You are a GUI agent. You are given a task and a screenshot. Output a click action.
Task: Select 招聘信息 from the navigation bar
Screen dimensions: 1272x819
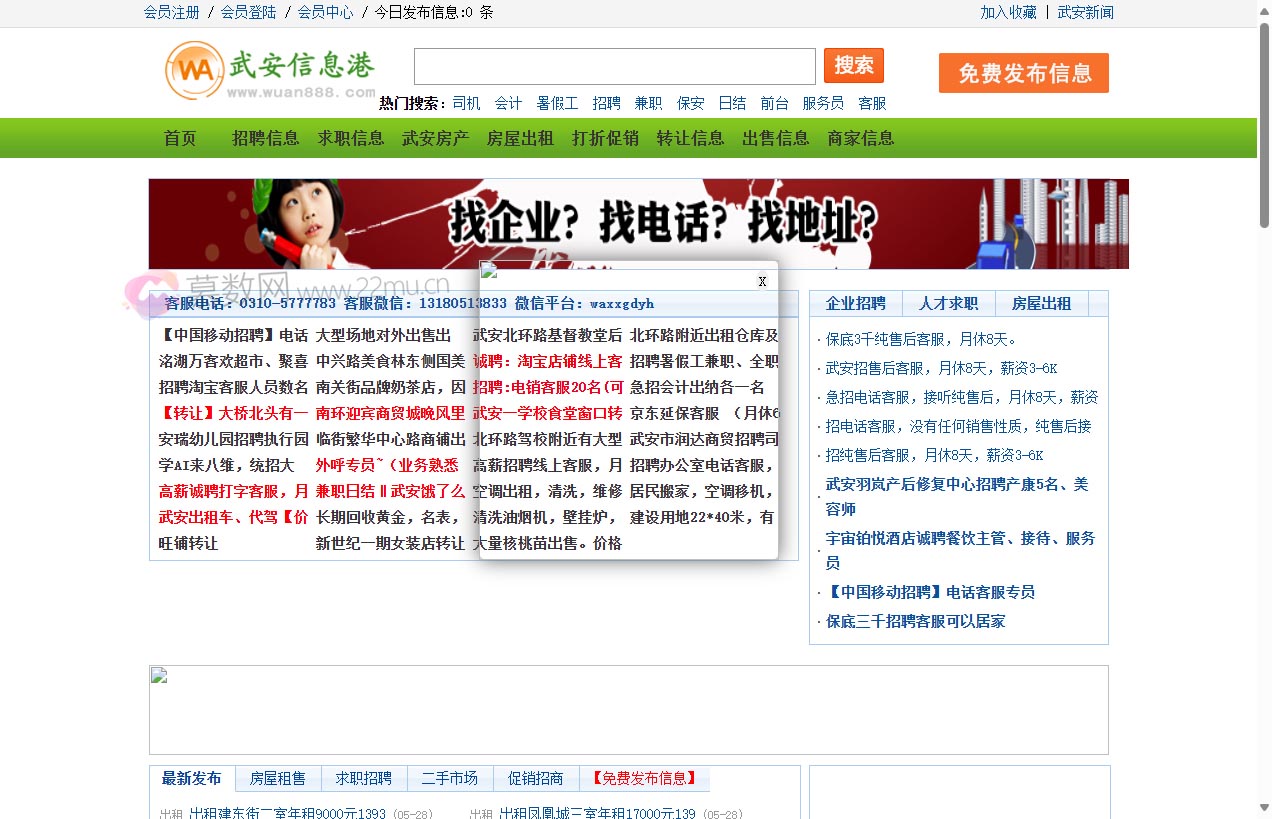tap(264, 138)
